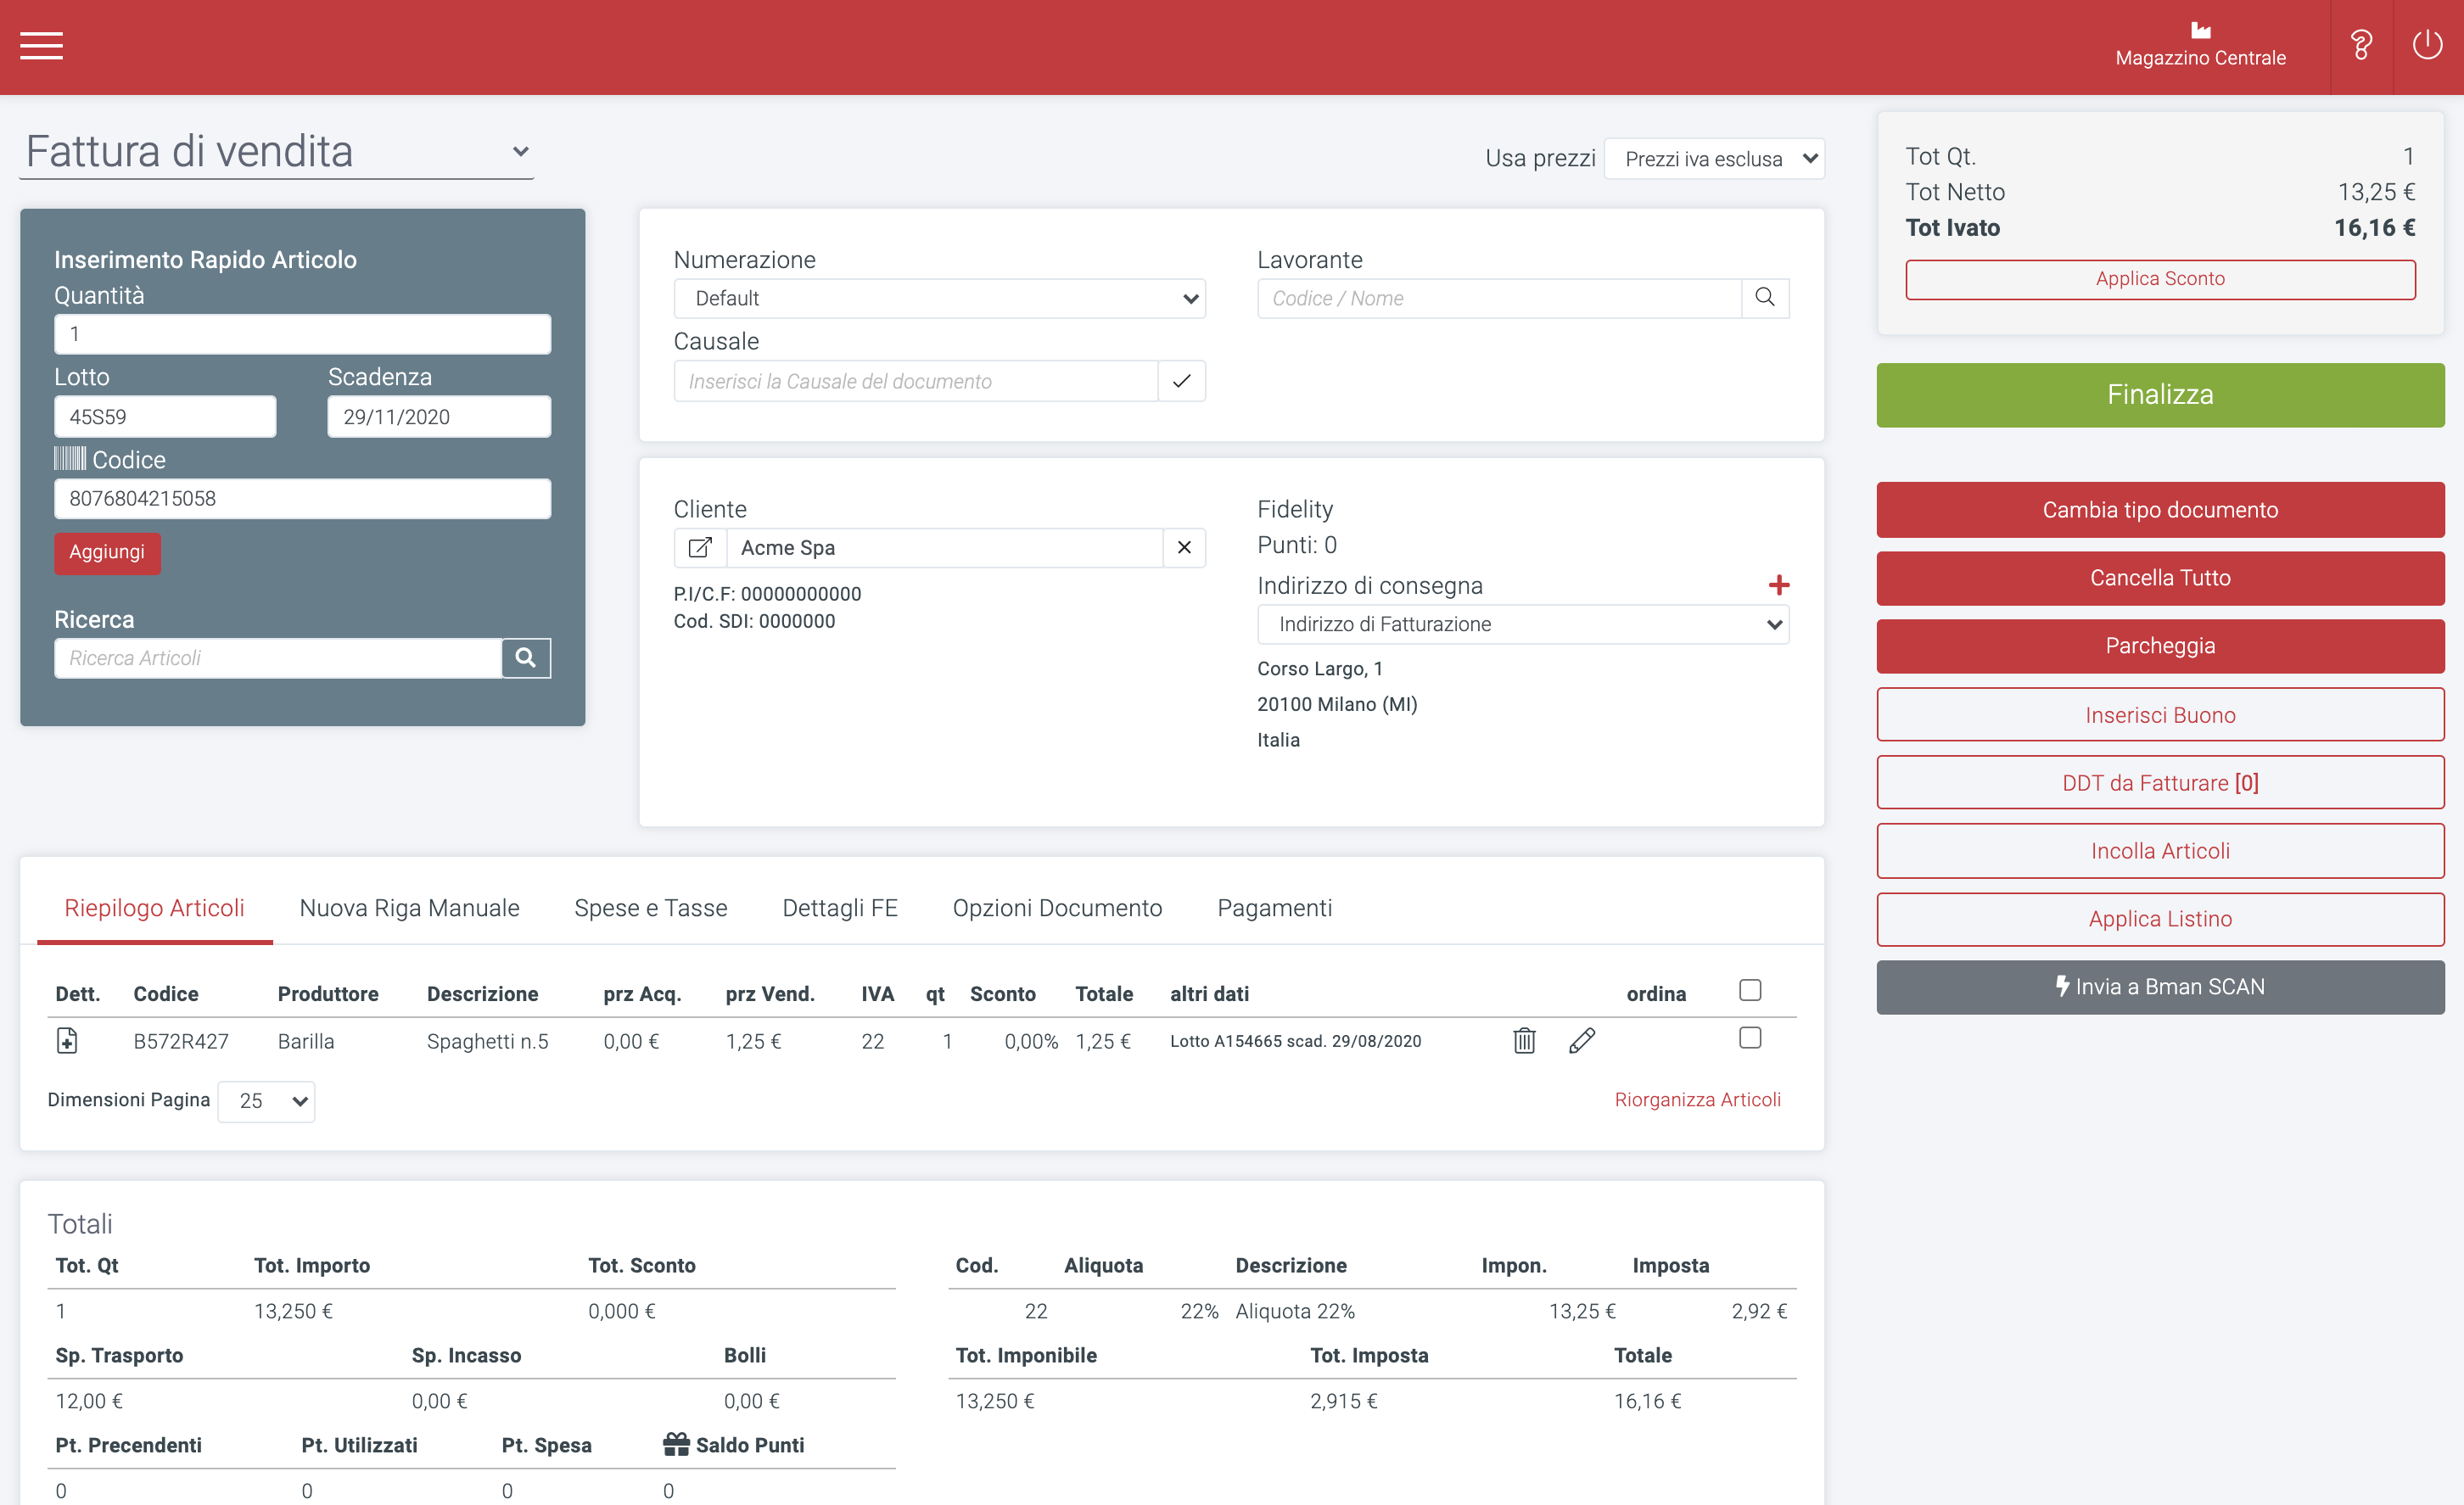Select the Riepilogo Articoli tab

pos(154,908)
